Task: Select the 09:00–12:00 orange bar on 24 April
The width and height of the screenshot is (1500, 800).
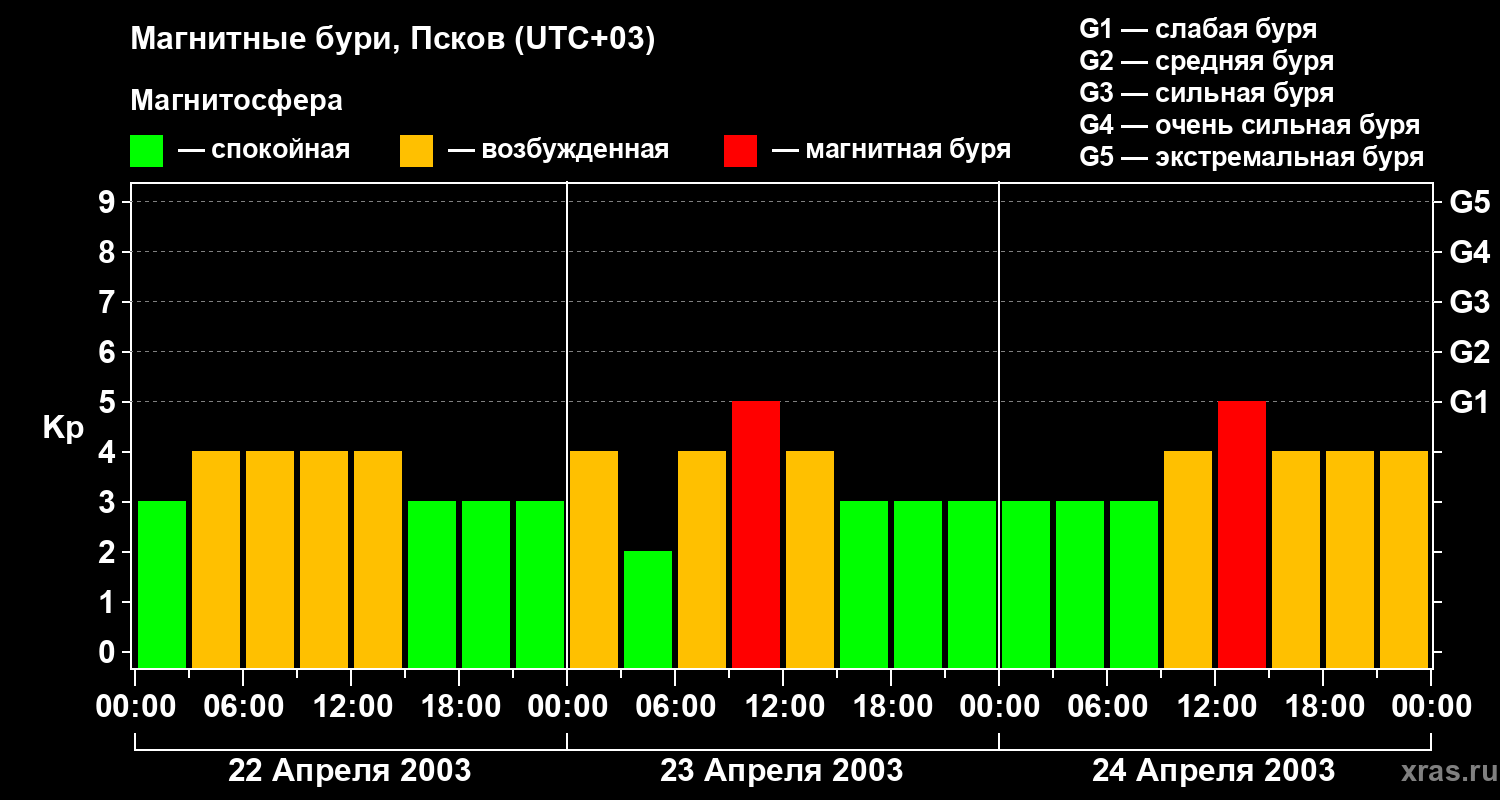Action: pyautogui.click(x=1188, y=559)
